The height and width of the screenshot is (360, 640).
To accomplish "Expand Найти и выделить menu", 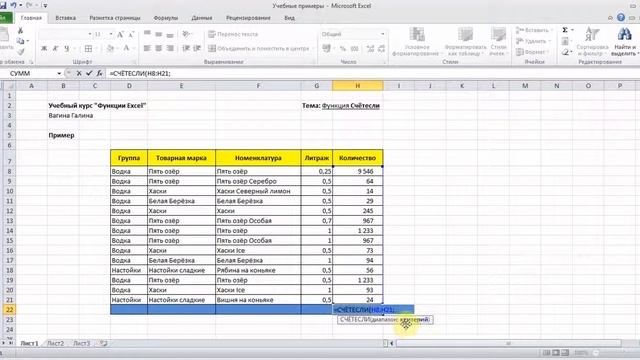I will click(x=625, y=41).
